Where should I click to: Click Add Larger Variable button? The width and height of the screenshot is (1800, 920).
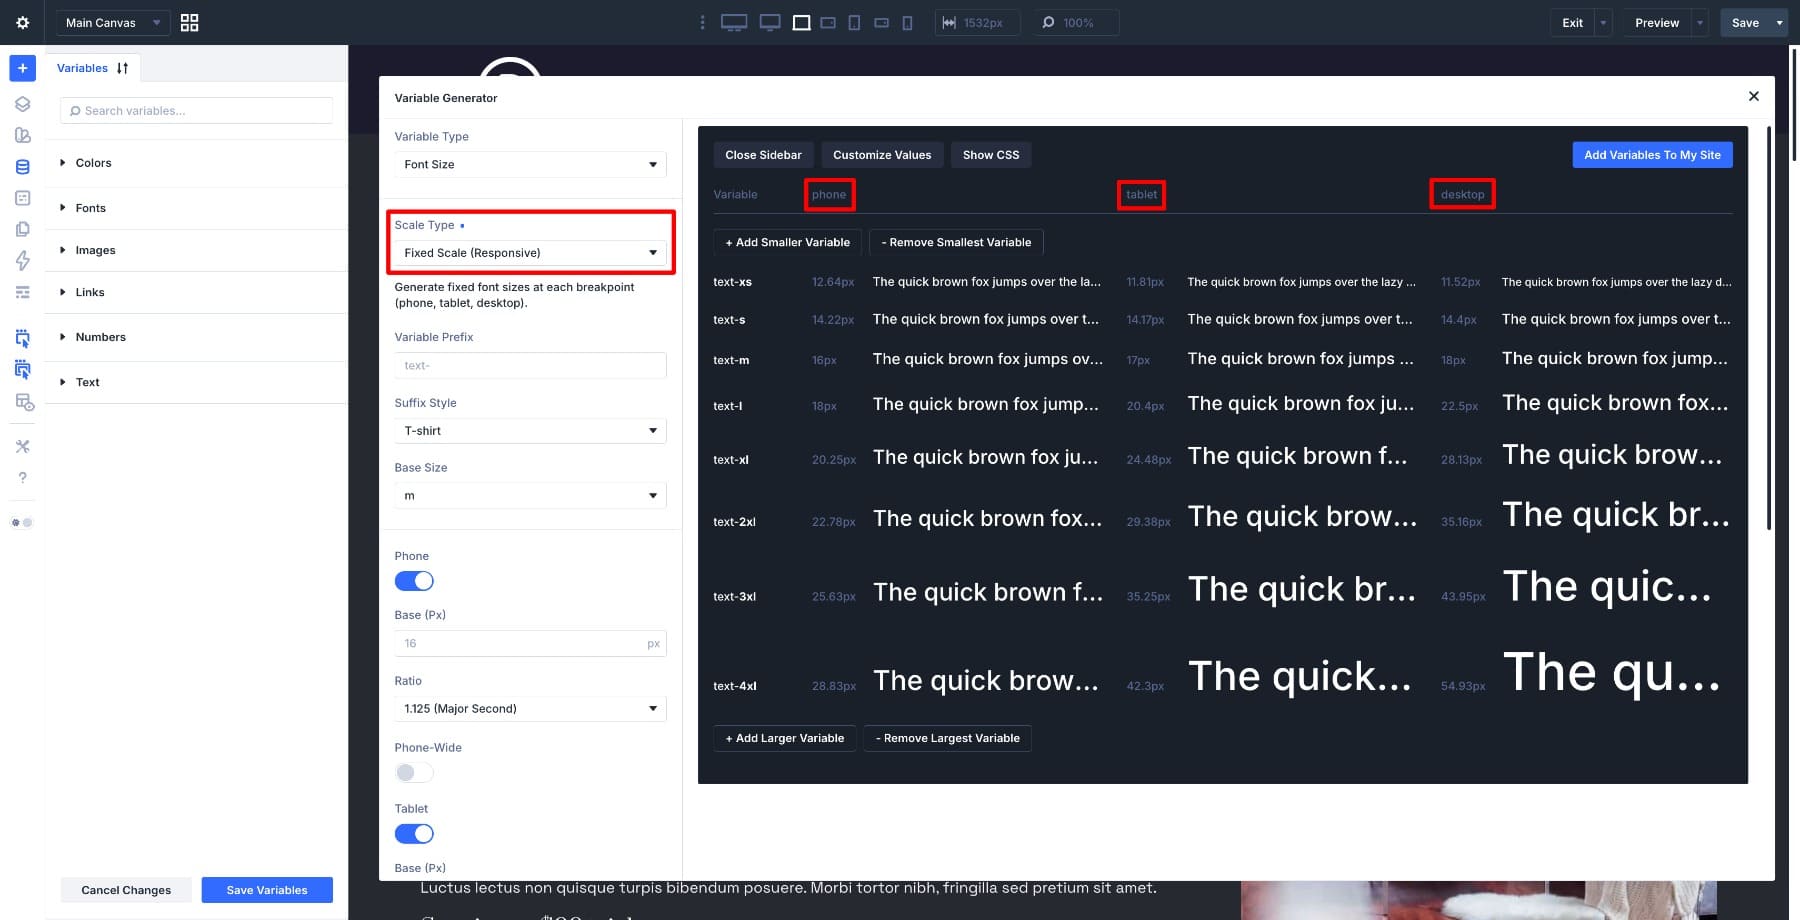coord(784,738)
